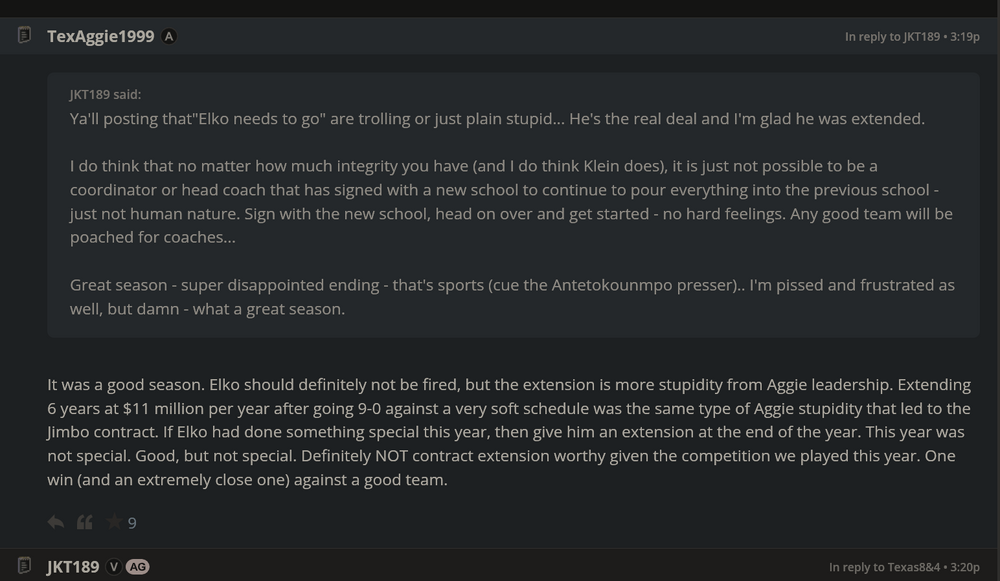This screenshot has height=581, width=1000.
Task: Click the 'In reply to Texas8&4 • 3:20p' link
Action: coord(905,566)
